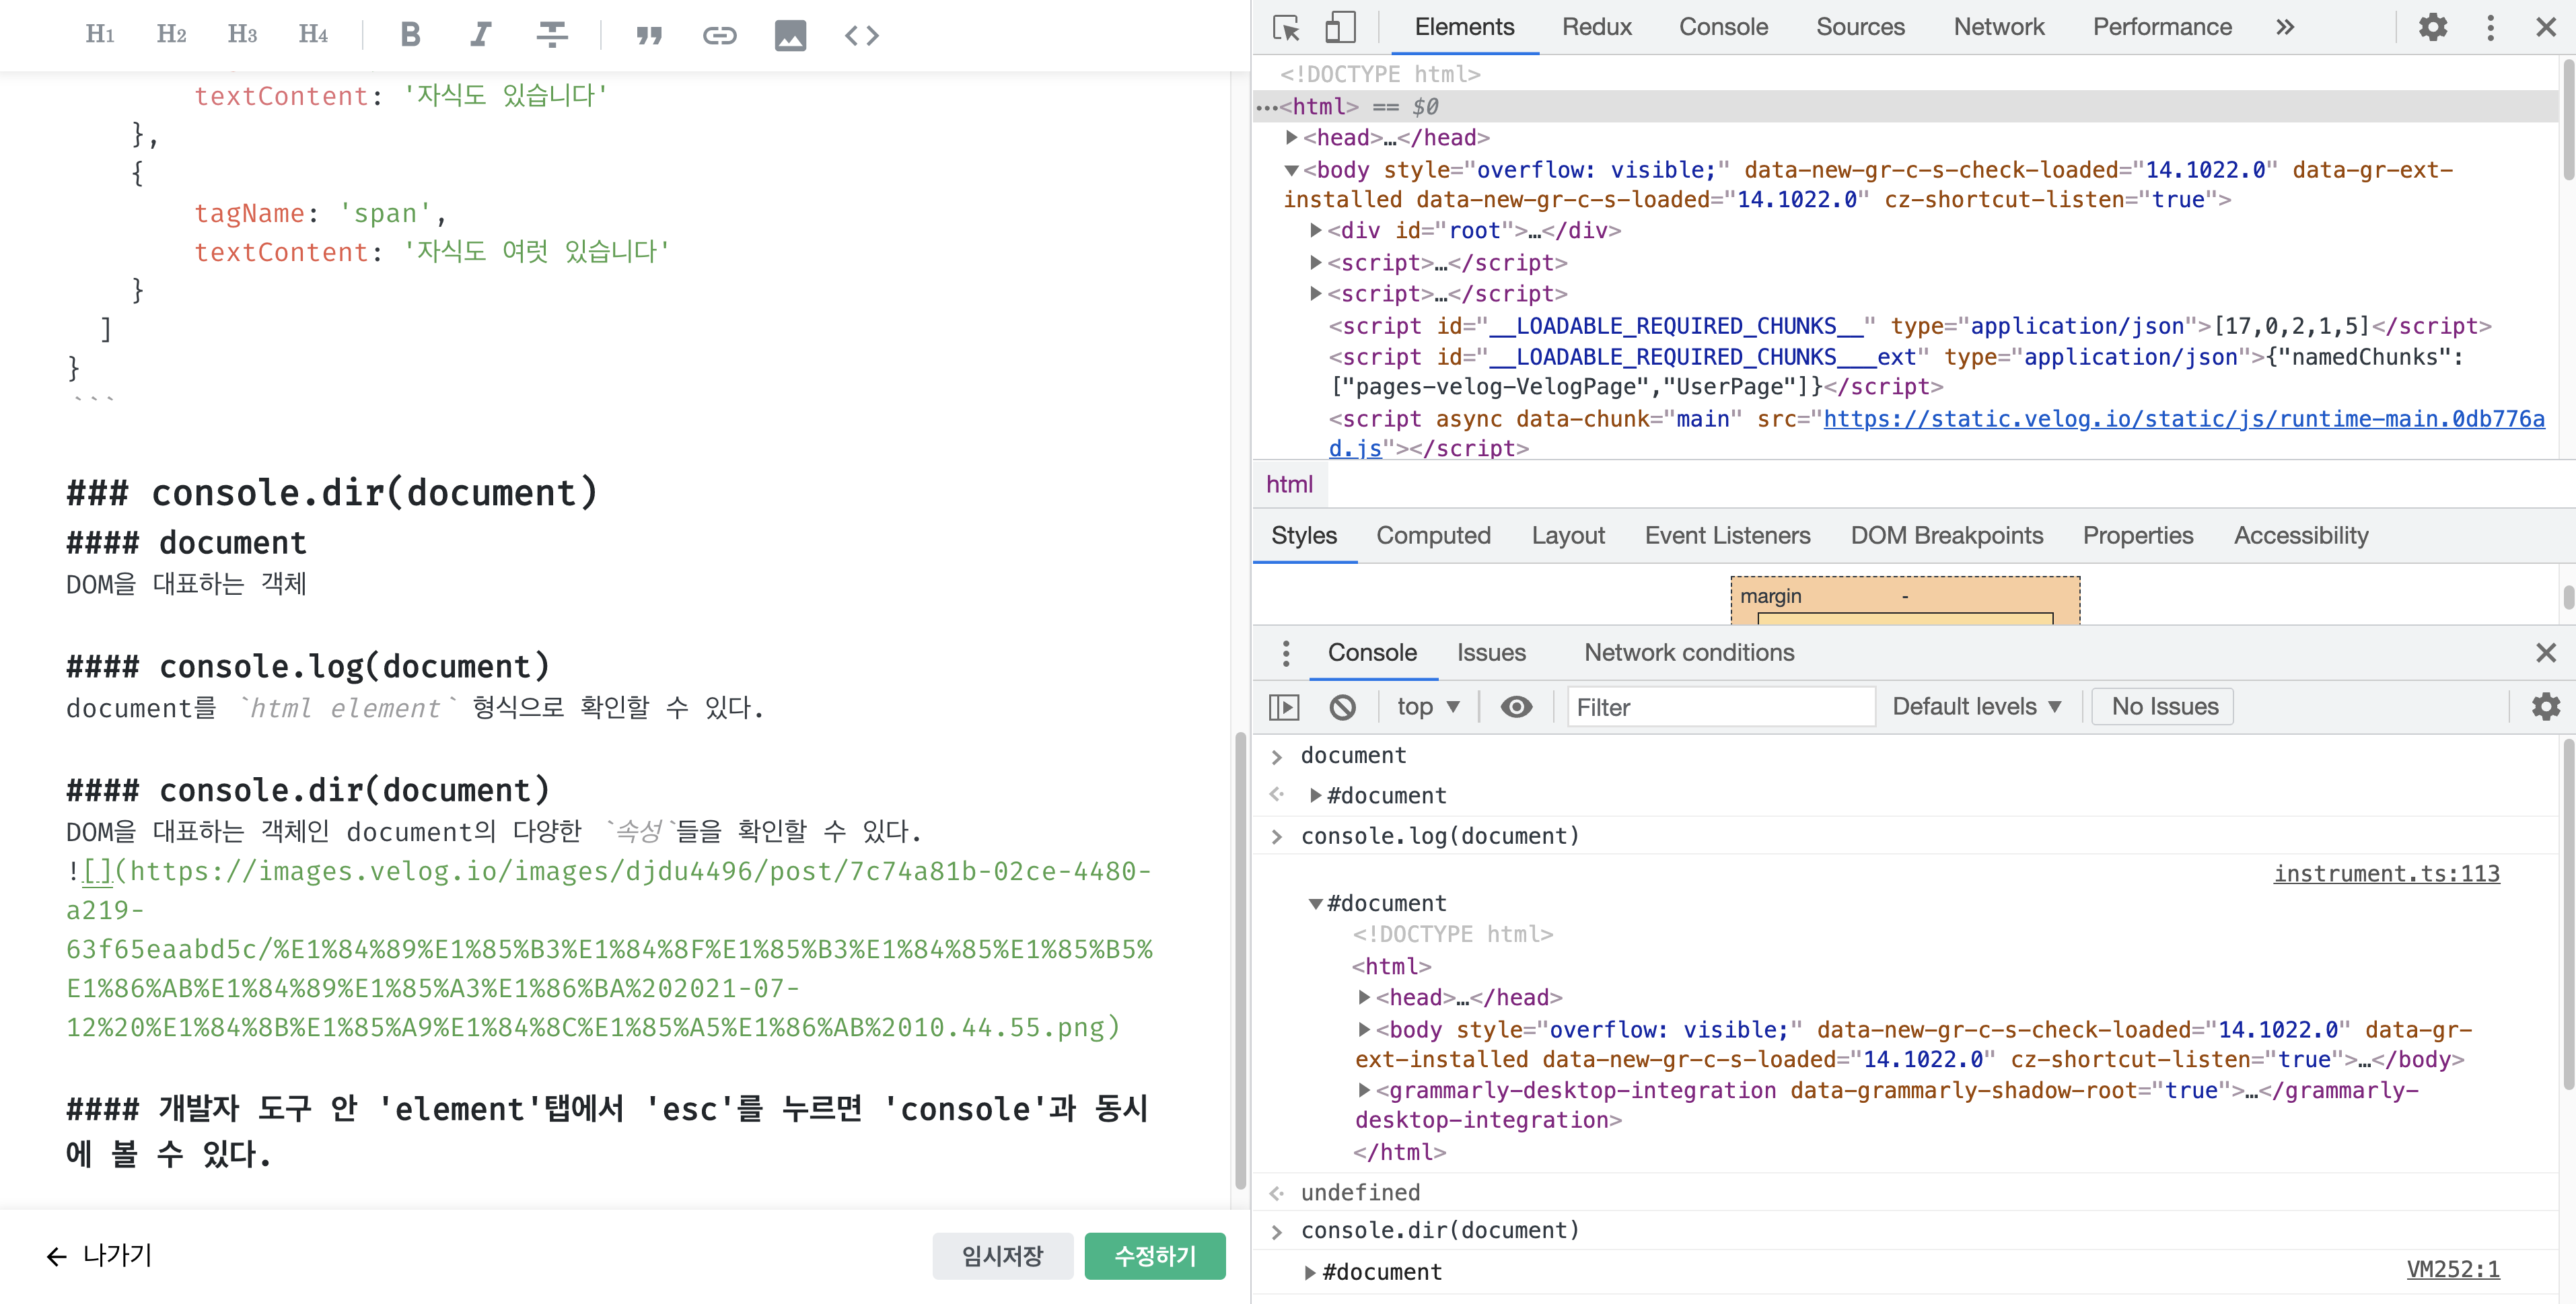The image size is (2576, 1304).
Task: Open console settings gear
Action: tap(2546, 707)
